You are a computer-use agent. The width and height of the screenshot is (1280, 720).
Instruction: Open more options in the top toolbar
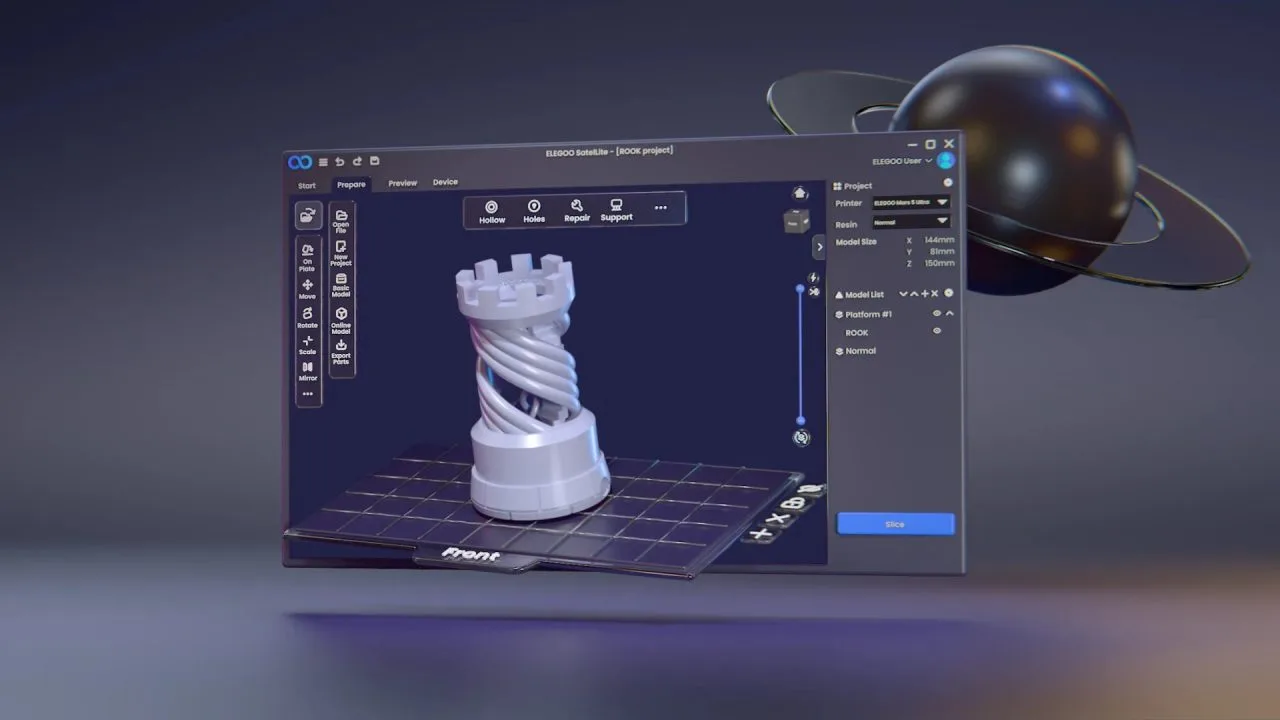pyautogui.click(x=660, y=208)
